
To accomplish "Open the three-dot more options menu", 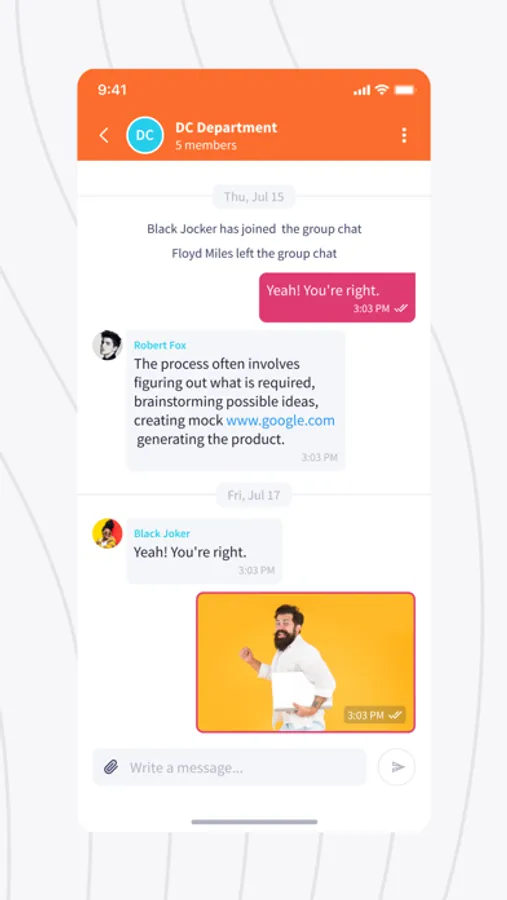I will pos(404,135).
